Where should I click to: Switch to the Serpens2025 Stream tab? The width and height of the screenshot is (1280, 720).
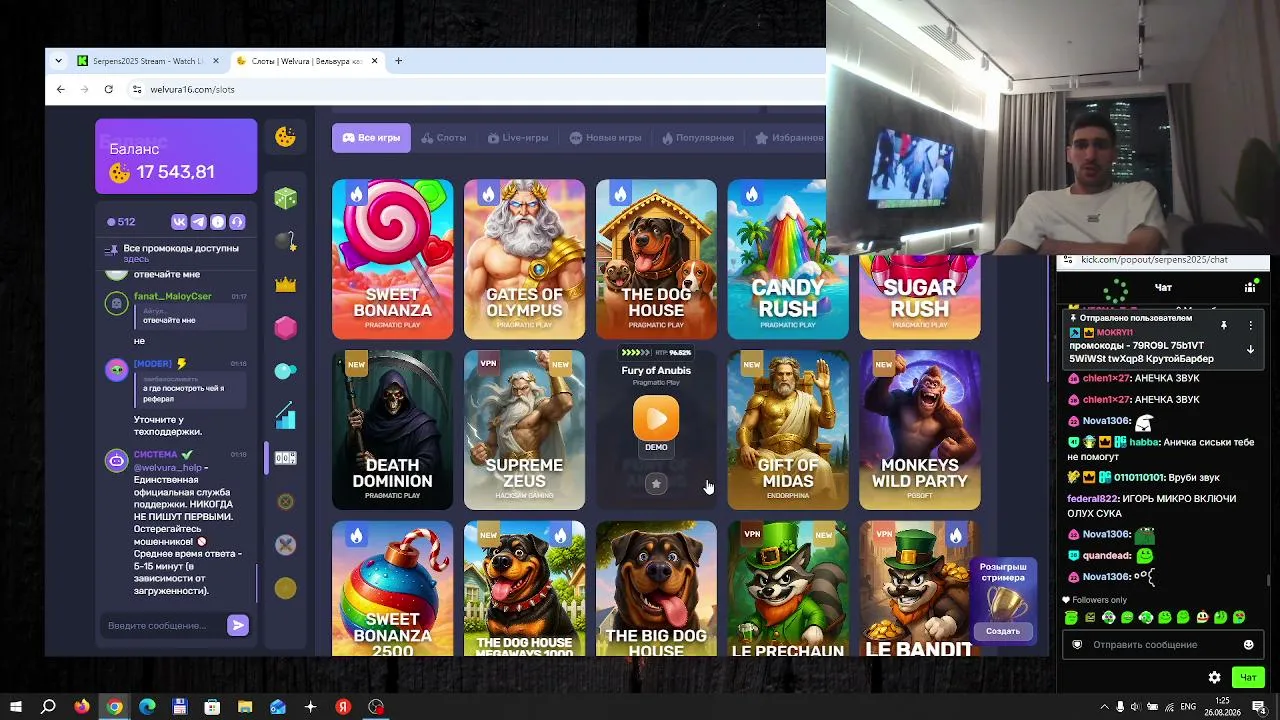tap(148, 61)
